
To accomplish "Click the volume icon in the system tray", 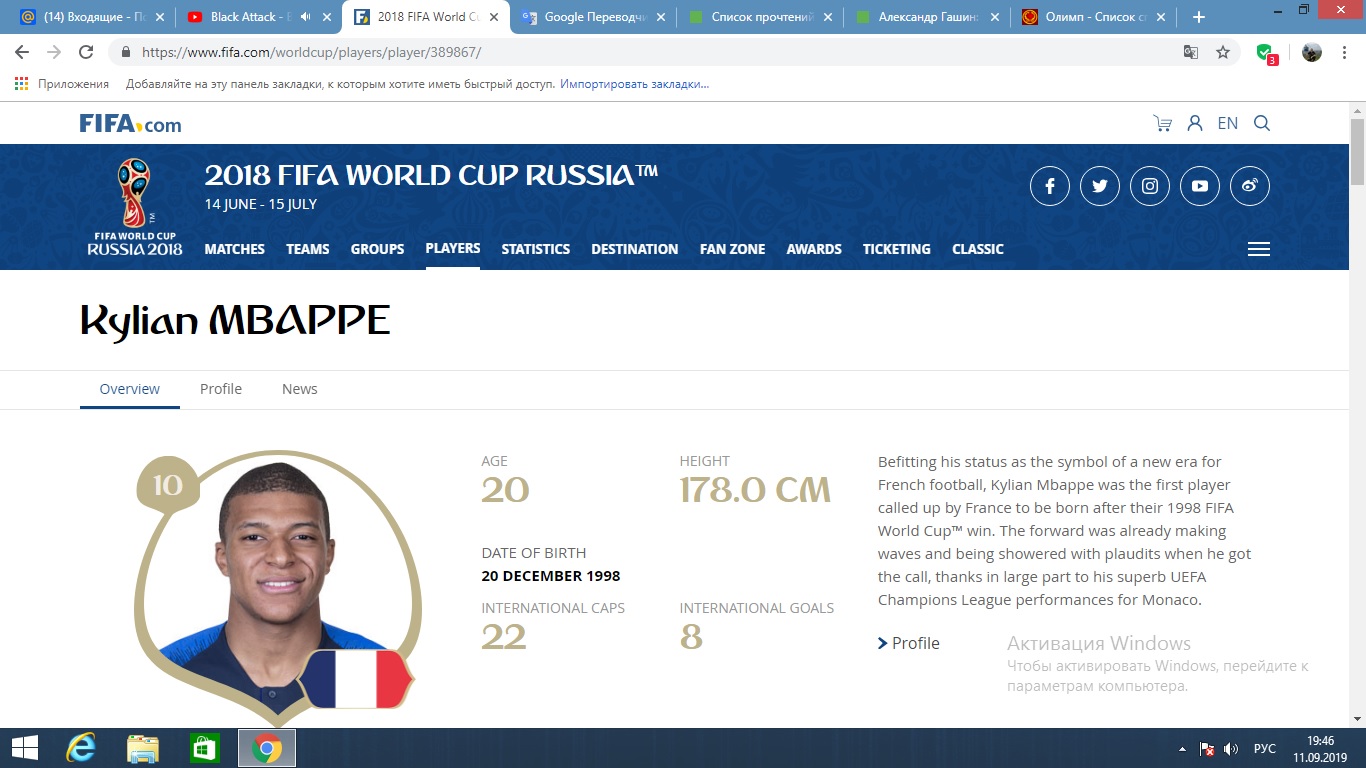I will [x=1231, y=749].
